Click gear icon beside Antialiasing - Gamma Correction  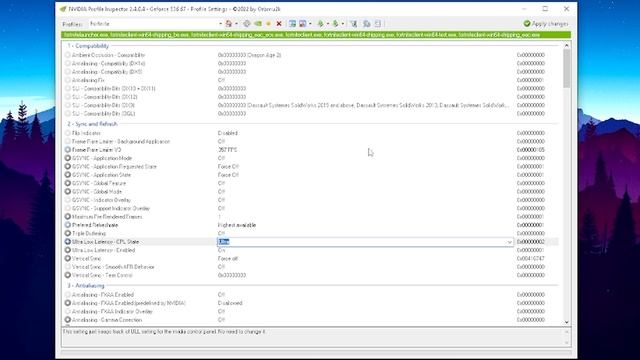pos(68,320)
